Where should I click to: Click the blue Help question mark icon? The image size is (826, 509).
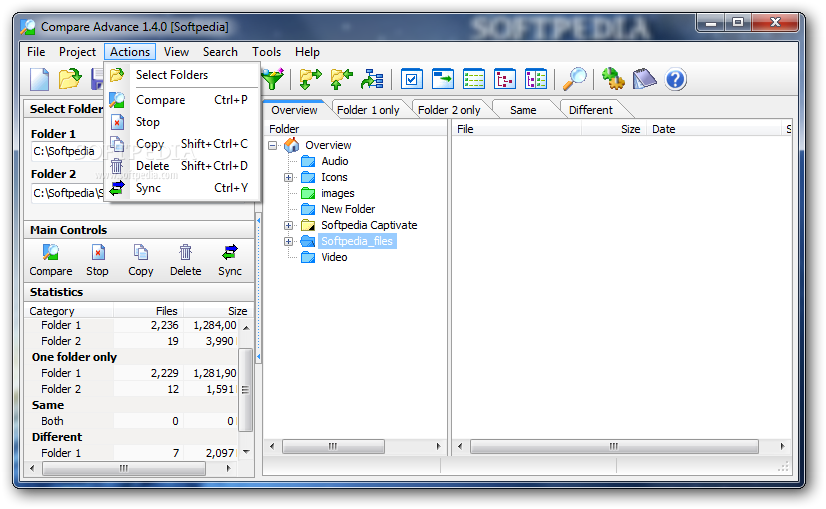(675, 80)
